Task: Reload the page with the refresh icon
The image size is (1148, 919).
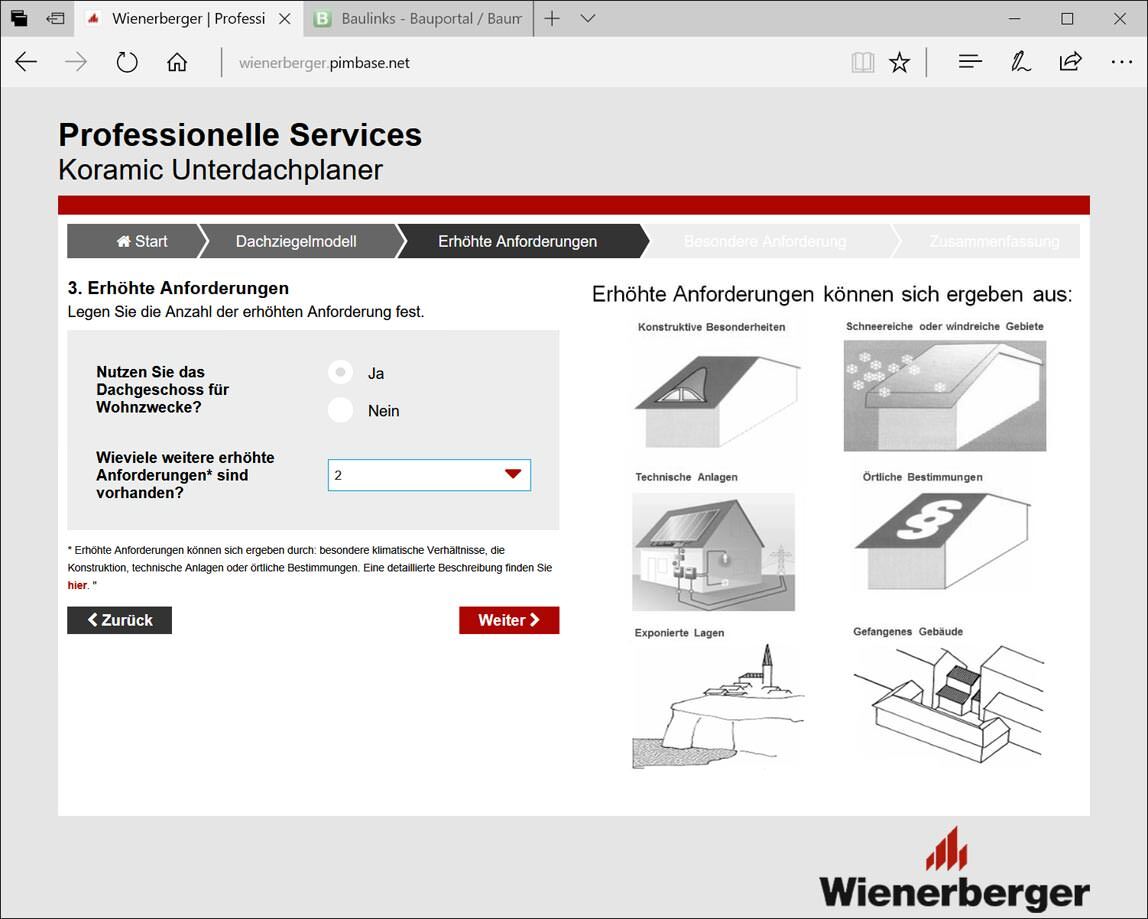Action: pyautogui.click(x=127, y=62)
